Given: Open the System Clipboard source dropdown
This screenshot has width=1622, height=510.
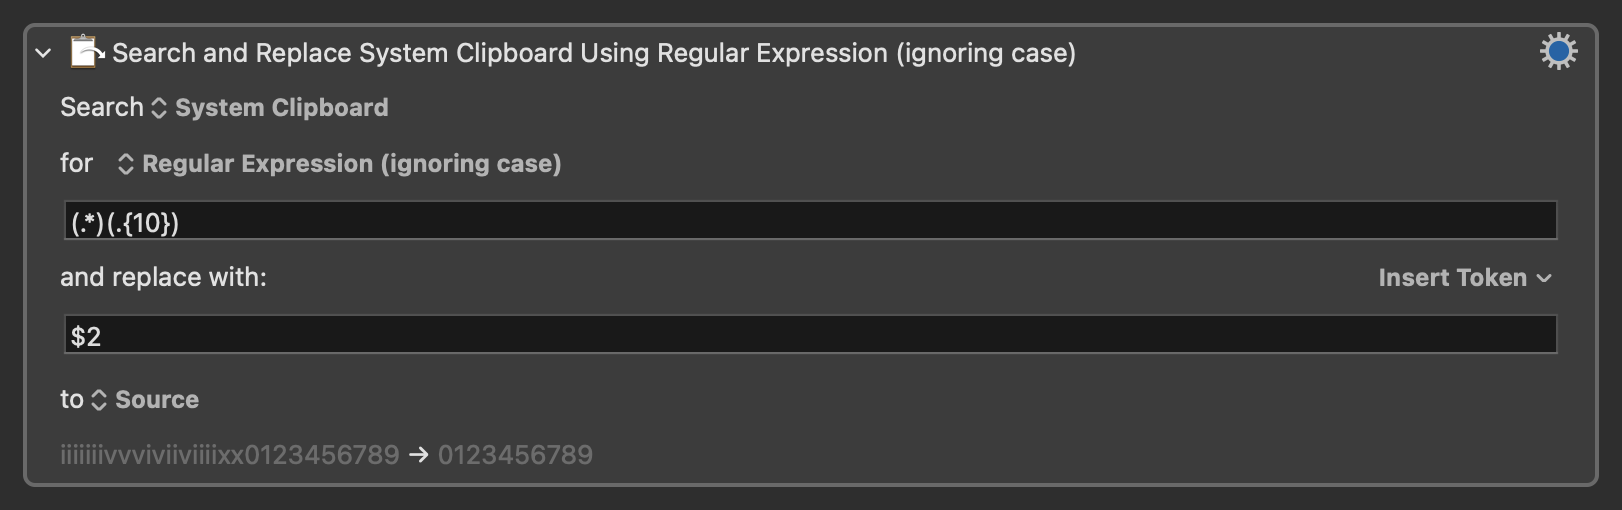Looking at the screenshot, I should click(281, 108).
